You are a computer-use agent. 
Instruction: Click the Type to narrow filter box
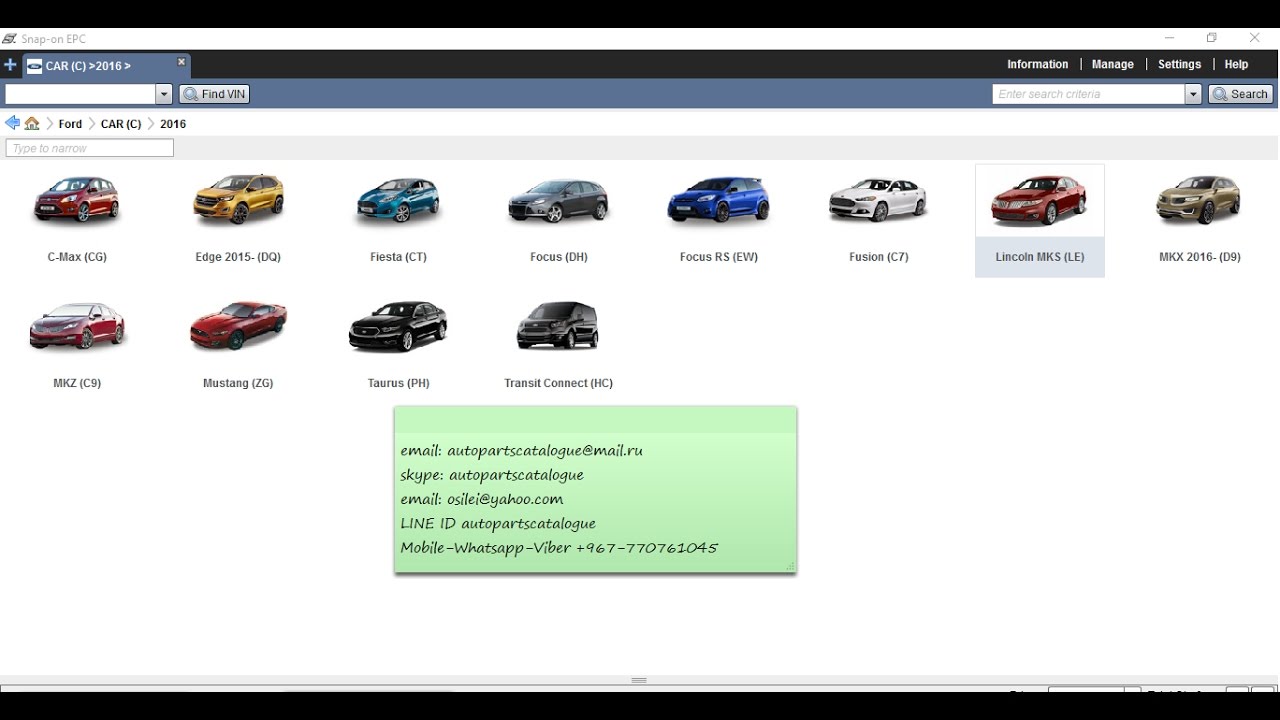pos(89,148)
